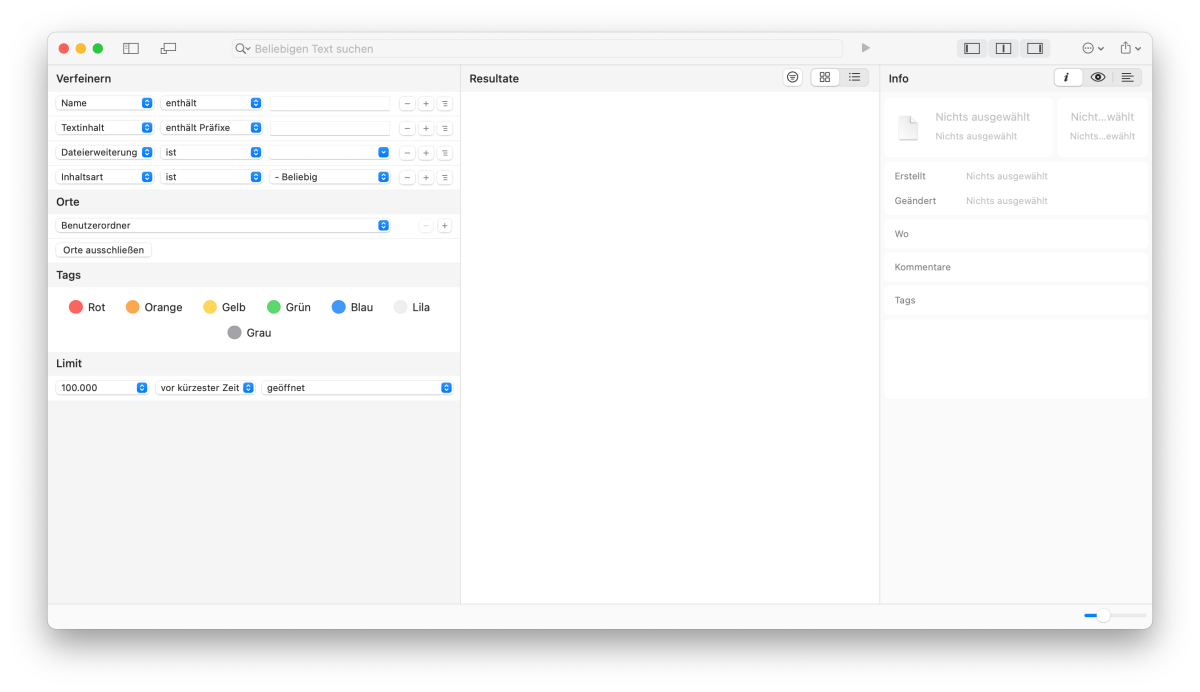The image size is (1200, 692).
Task: Switch results to icon grid view
Action: click(825, 77)
